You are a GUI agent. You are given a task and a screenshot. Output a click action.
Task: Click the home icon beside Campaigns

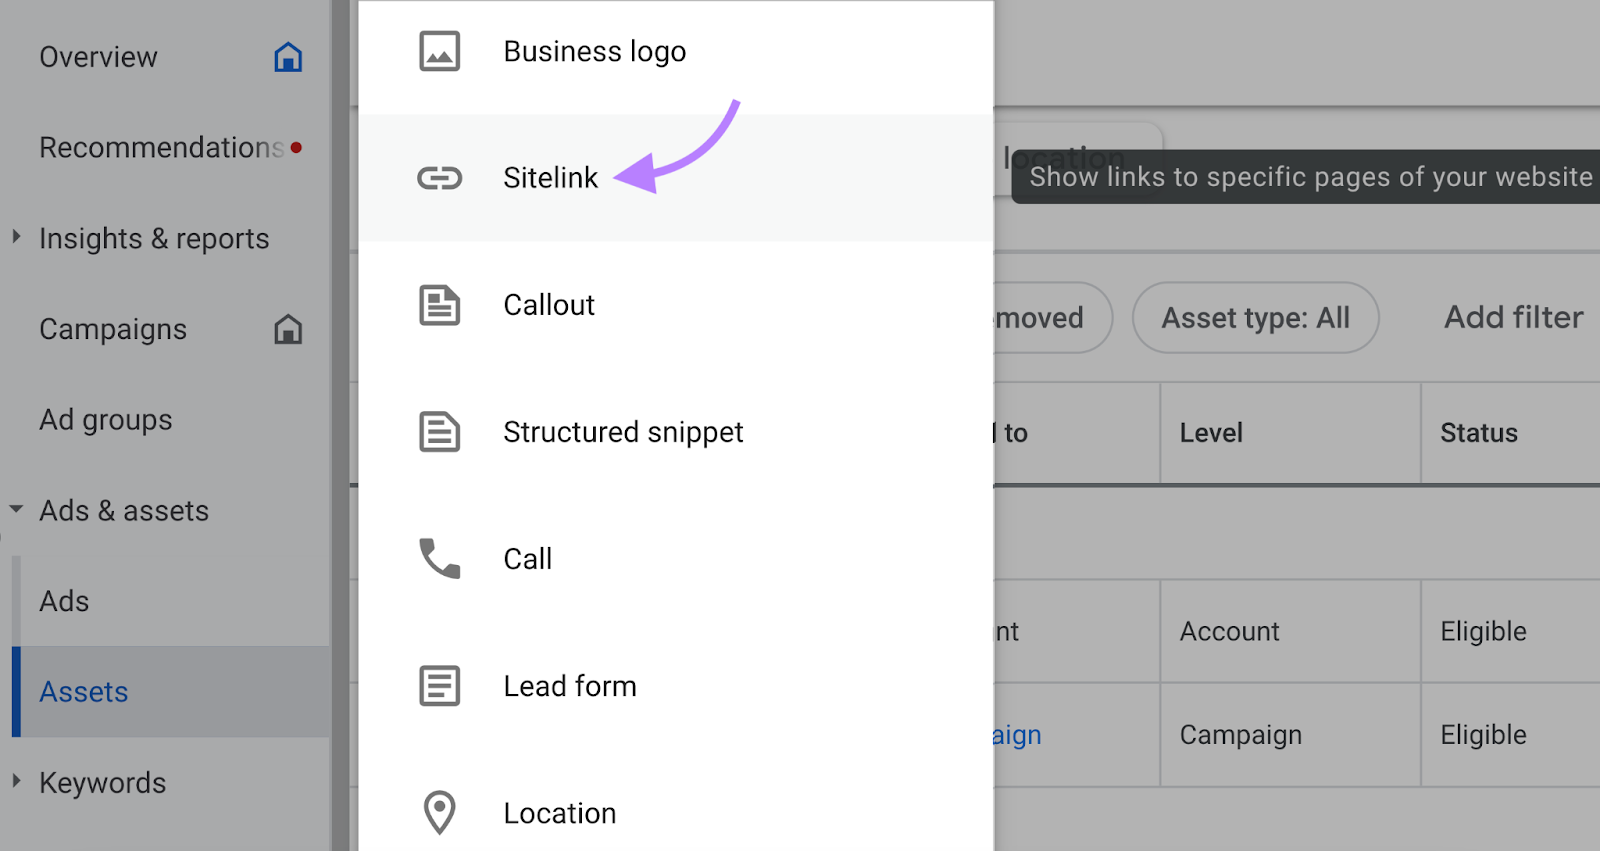coord(288,329)
